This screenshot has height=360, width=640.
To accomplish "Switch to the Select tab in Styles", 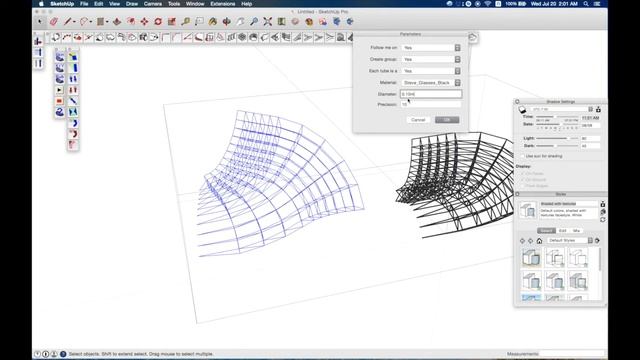I will coord(546,231).
